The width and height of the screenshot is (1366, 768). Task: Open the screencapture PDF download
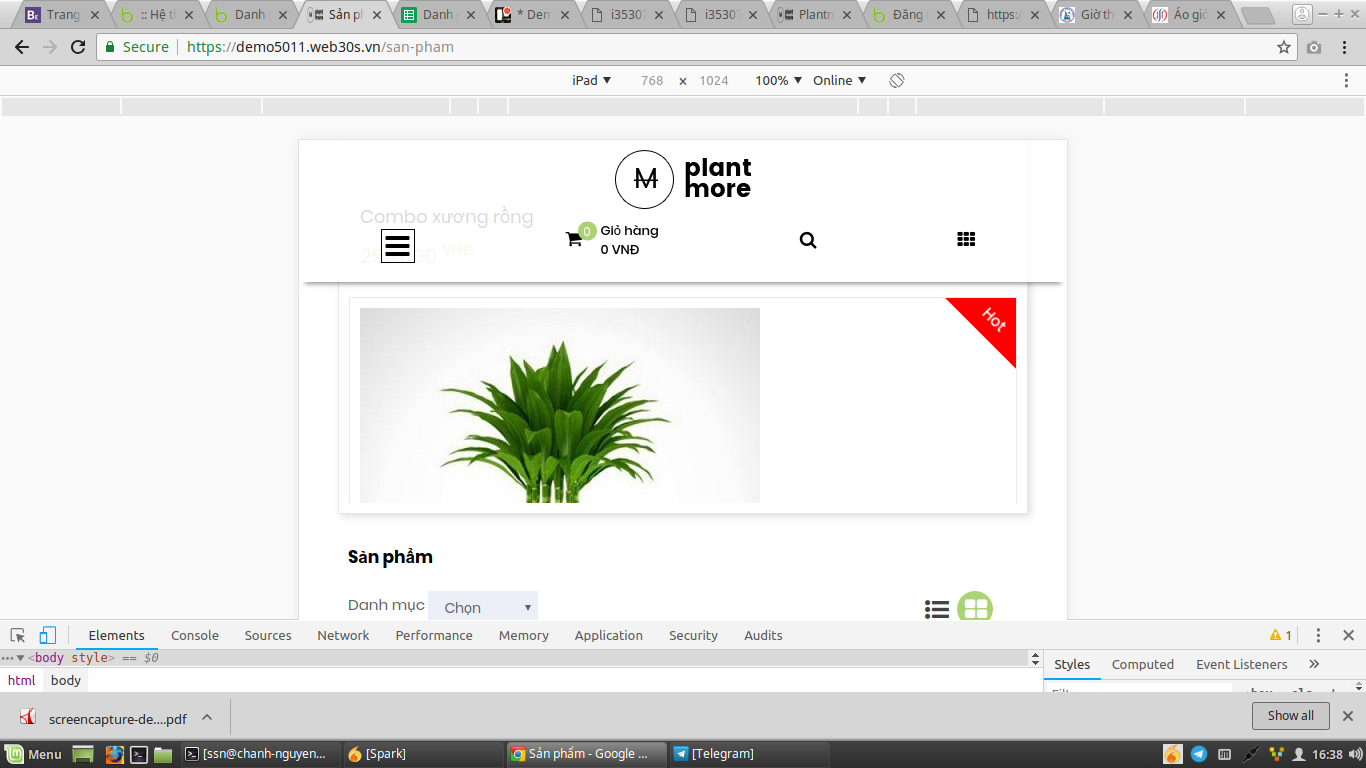(x=105, y=717)
